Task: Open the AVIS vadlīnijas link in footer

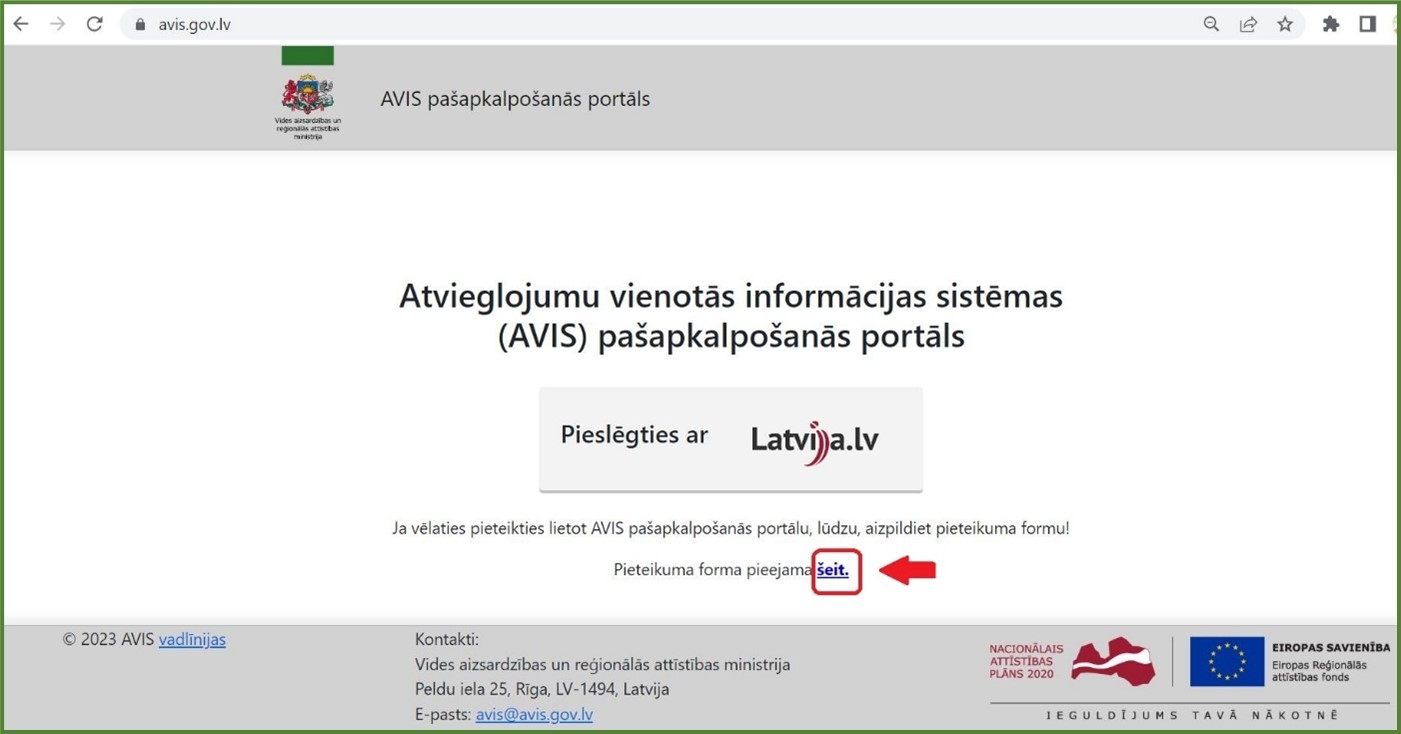Action: pos(192,639)
